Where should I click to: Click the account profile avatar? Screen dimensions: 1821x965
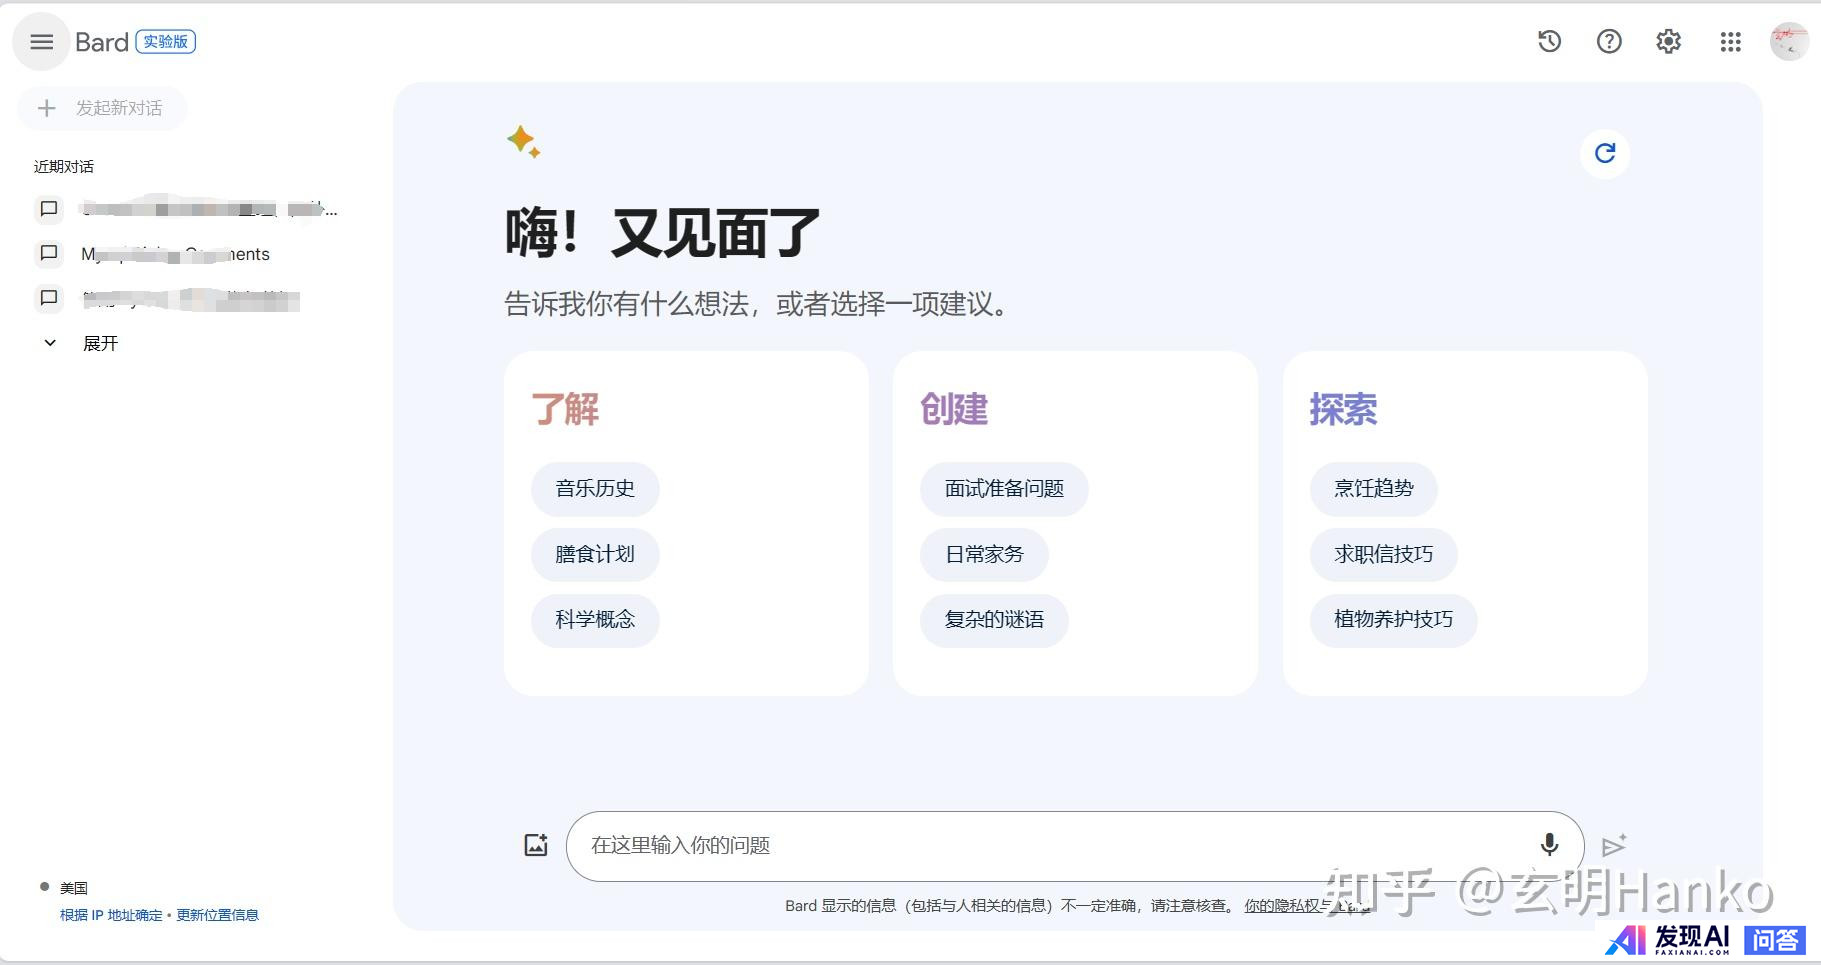(x=1788, y=41)
